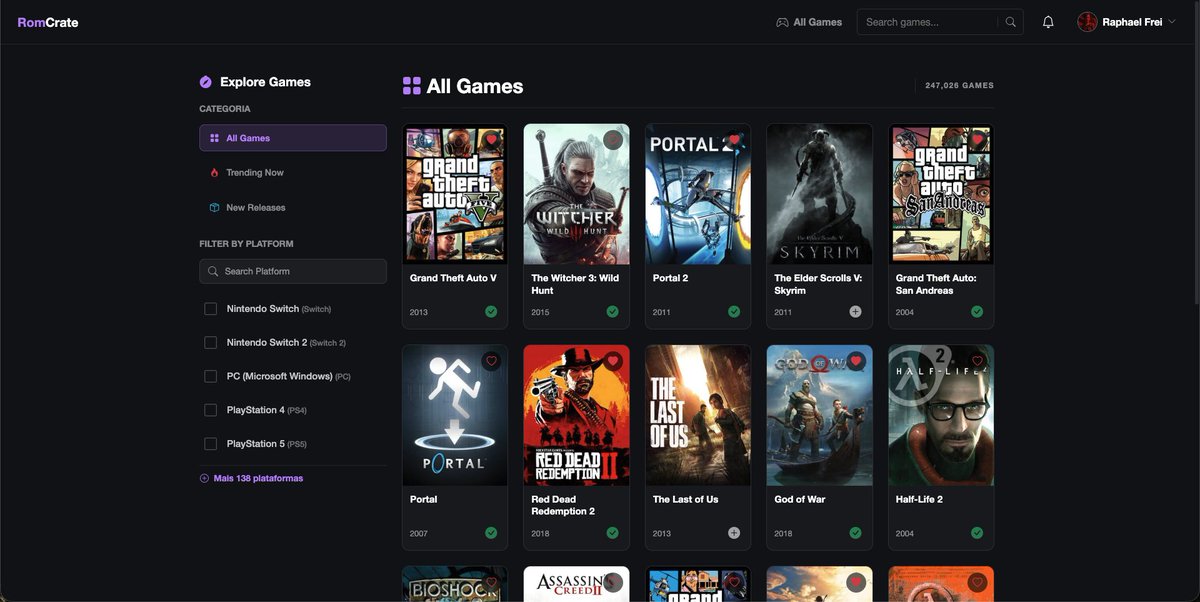Click green check status on GTA San Andreas
Viewport: 1200px width, 602px height.
(977, 312)
